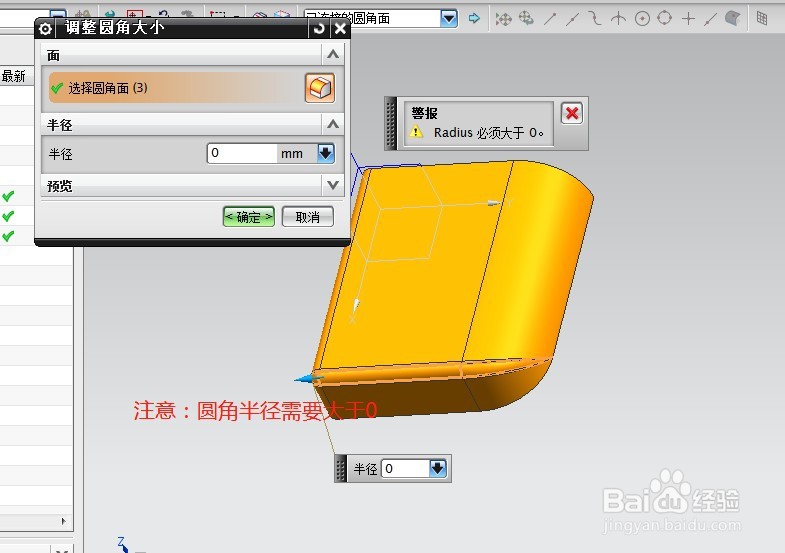Toggle End Point snap

click(550, 19)
